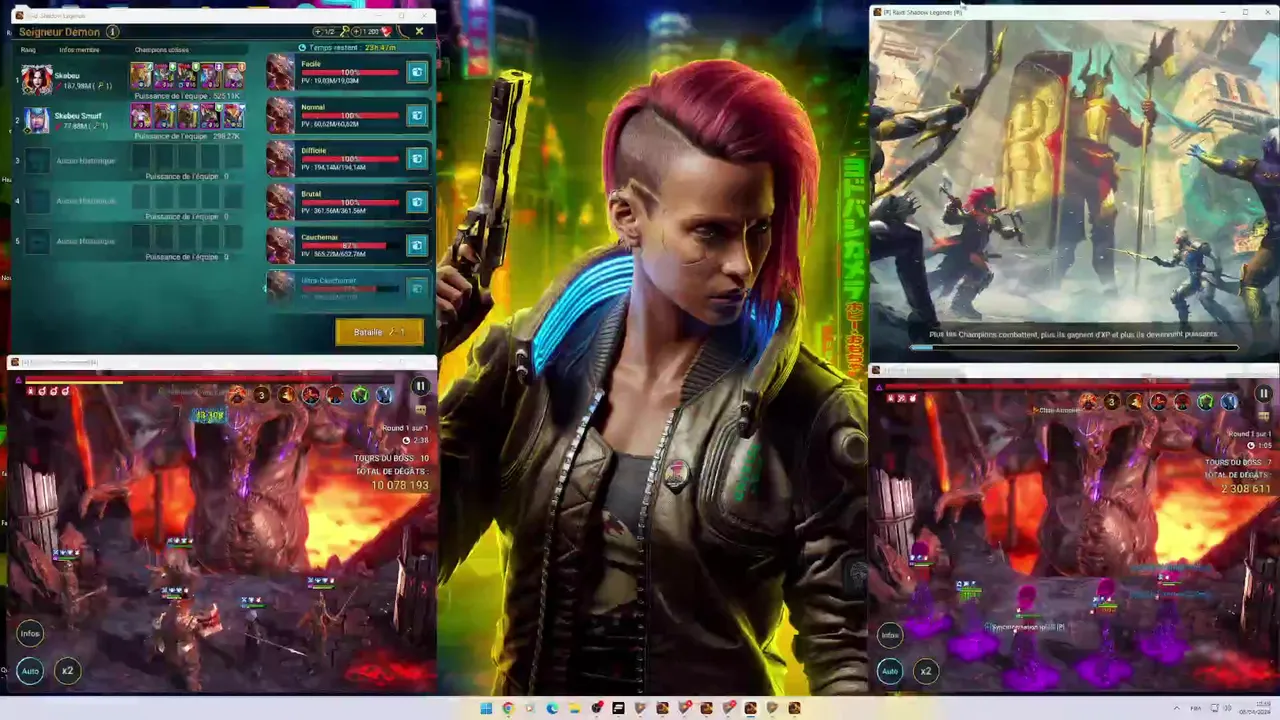Toggle x2 speed in bottom-left battle

coord(67,671)
